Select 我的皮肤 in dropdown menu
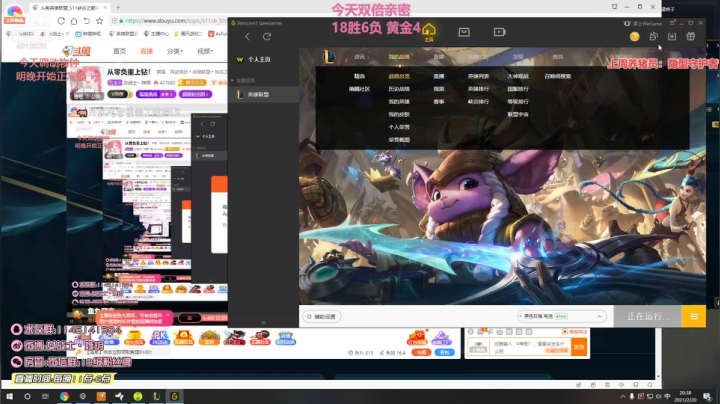This screenshot has width=720, height=404. 399,114
